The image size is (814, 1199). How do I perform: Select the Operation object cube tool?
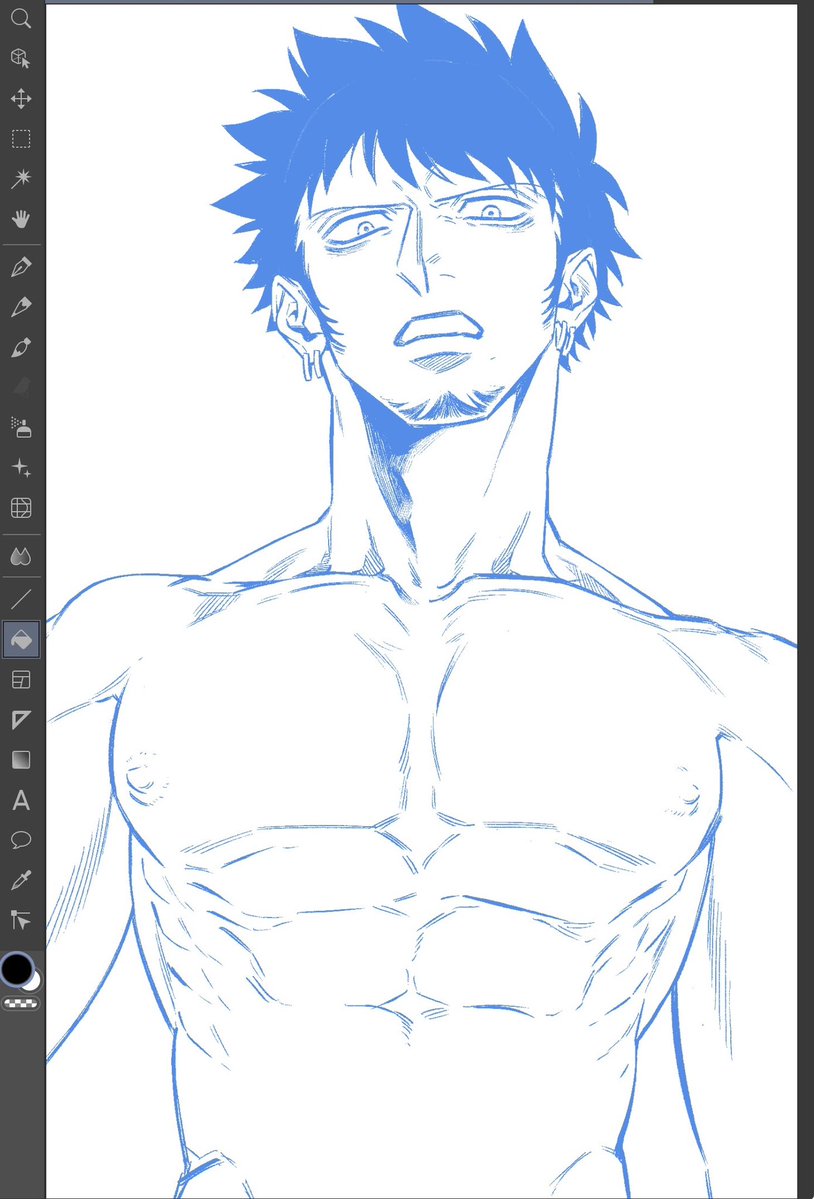[21, 58]
